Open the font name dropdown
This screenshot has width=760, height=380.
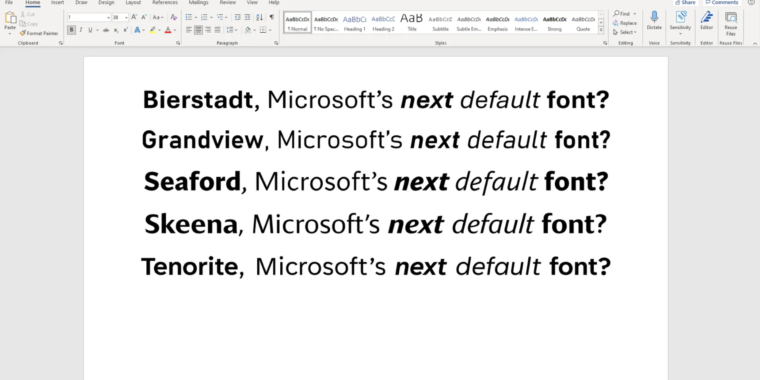[x=108, y=17]
